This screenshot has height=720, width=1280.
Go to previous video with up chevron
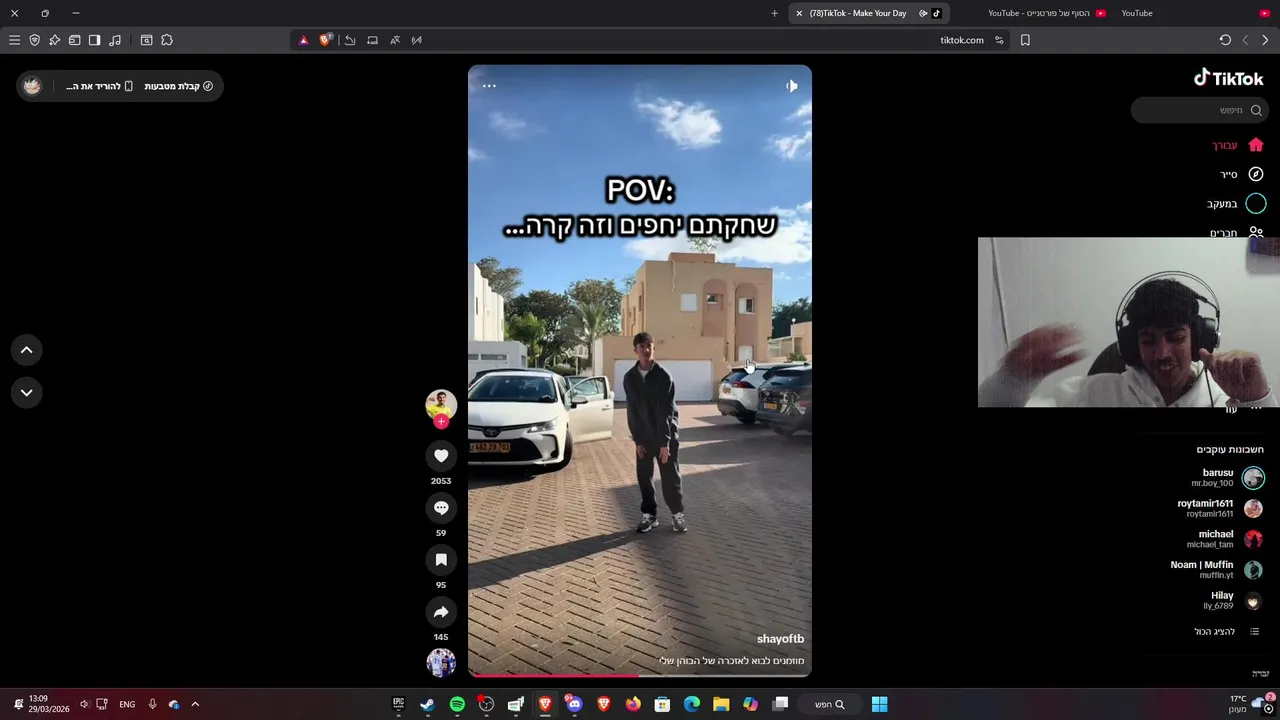[27, 350]
